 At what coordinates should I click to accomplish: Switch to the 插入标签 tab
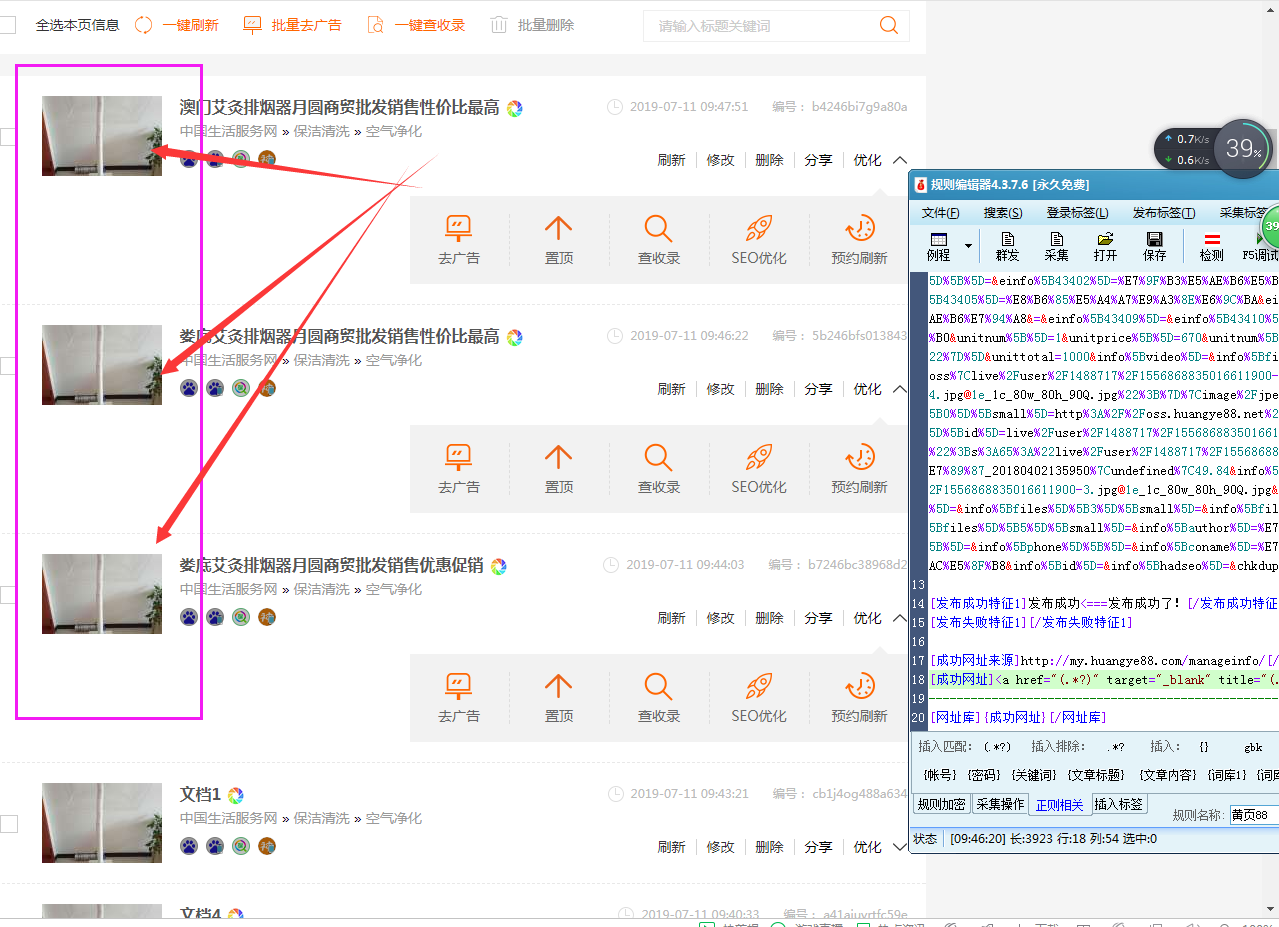[x=1119, y=803]
